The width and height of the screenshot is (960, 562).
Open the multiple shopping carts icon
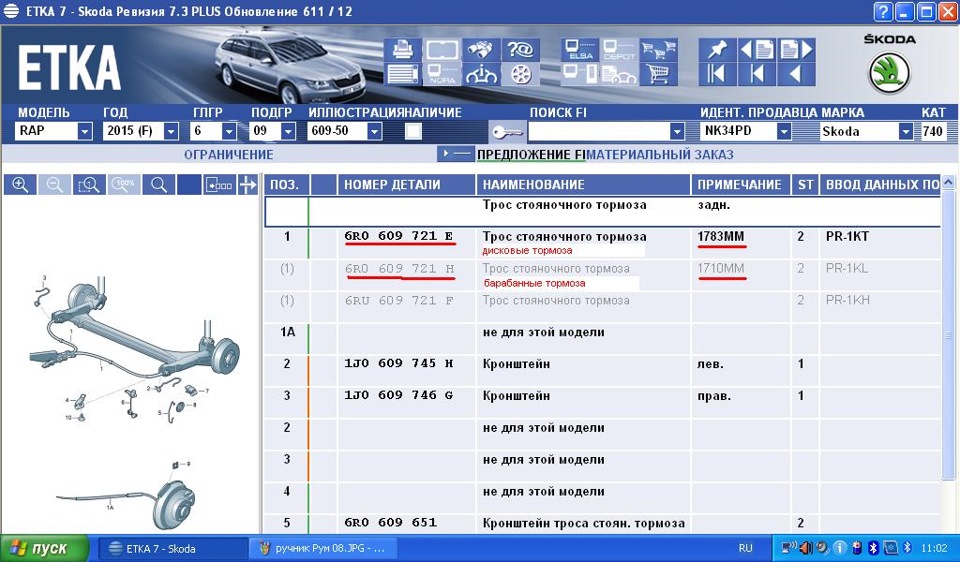(658, 49)
